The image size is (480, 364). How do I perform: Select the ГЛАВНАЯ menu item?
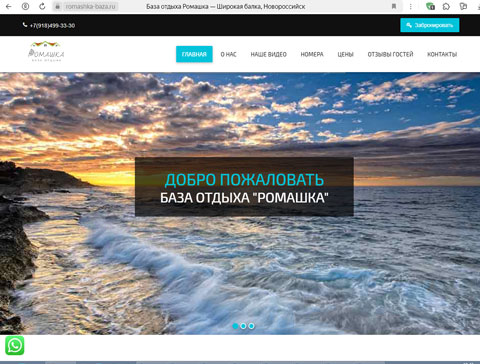194,54
